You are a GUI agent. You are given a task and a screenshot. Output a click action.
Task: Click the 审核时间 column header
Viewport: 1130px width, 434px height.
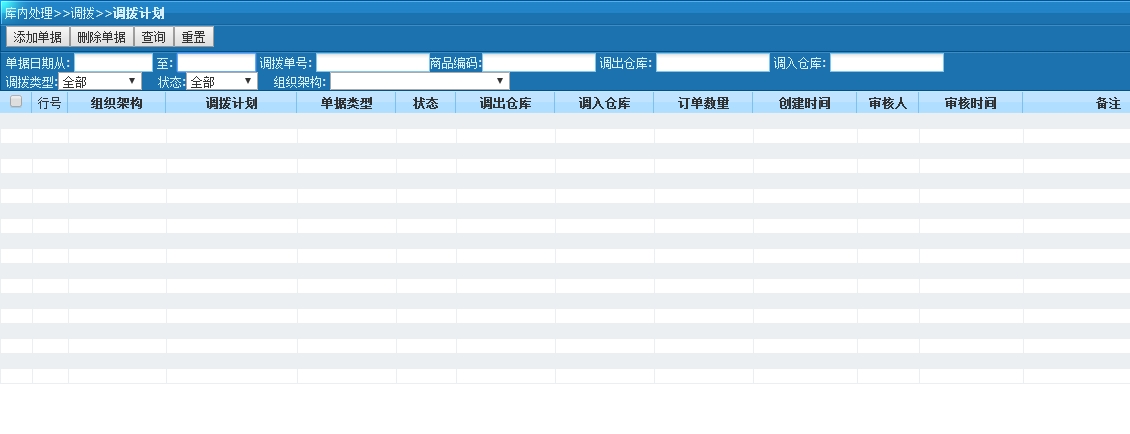[971, 103]
